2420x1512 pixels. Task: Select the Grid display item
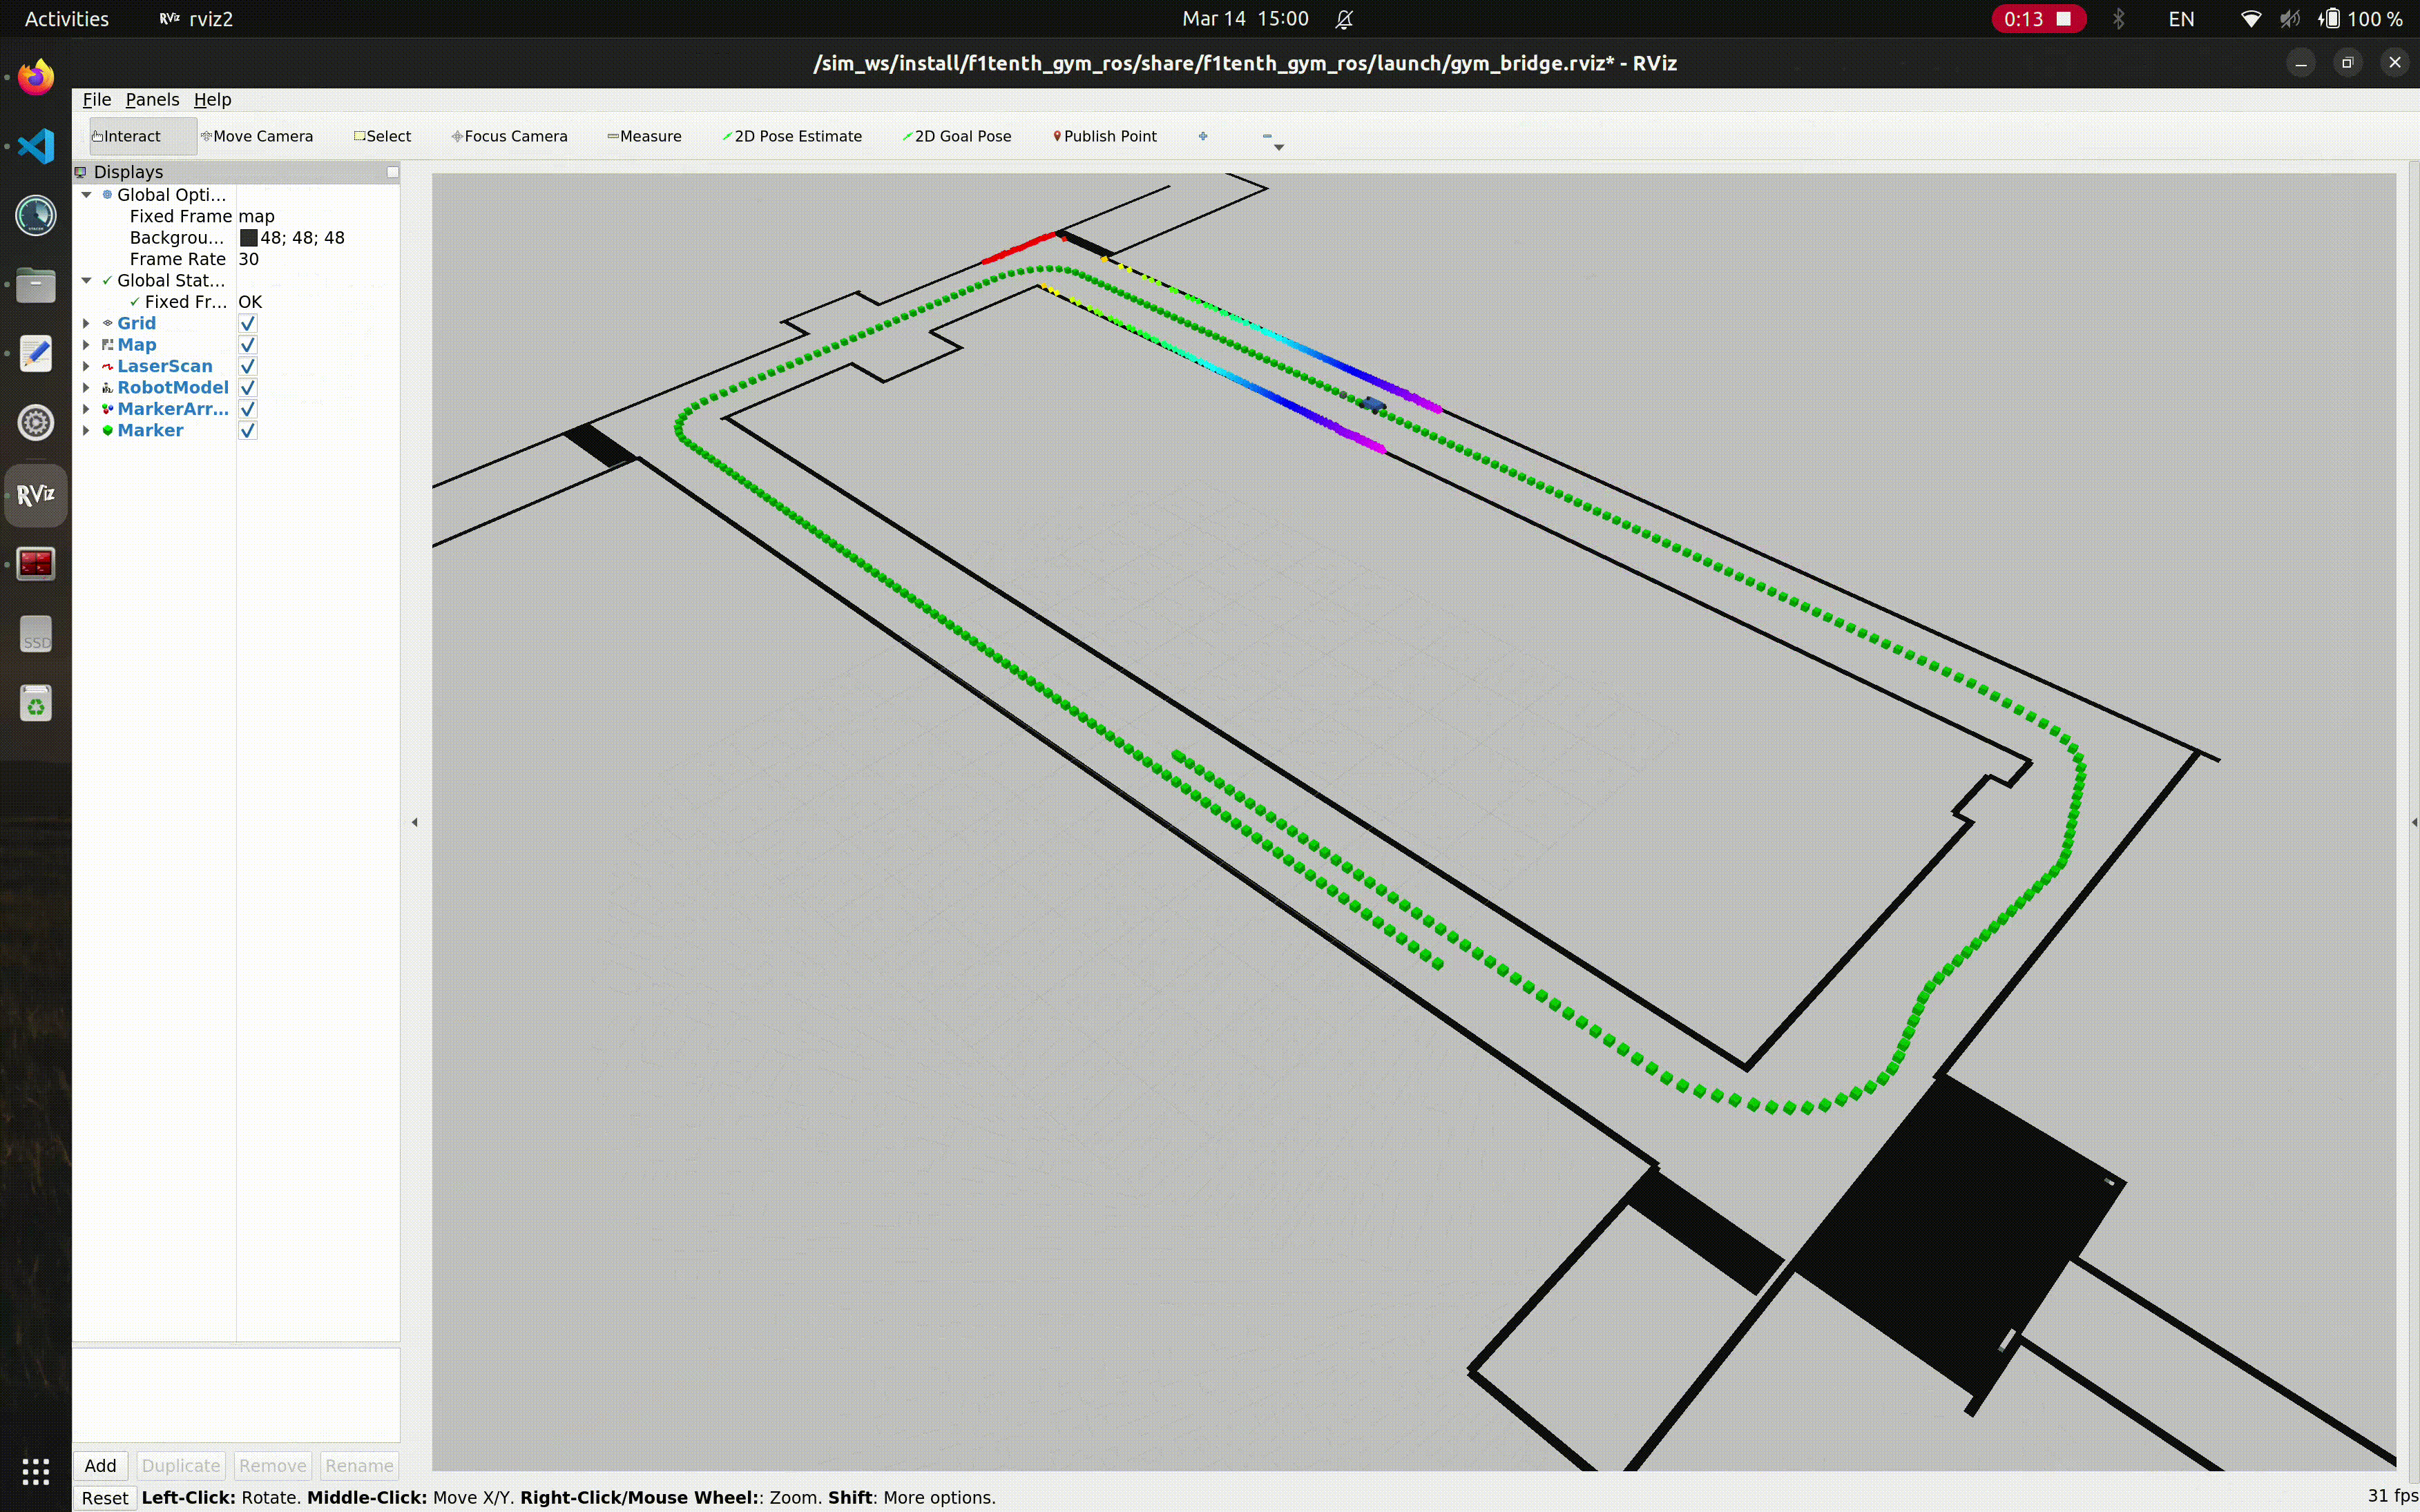(x=136, y=323)
